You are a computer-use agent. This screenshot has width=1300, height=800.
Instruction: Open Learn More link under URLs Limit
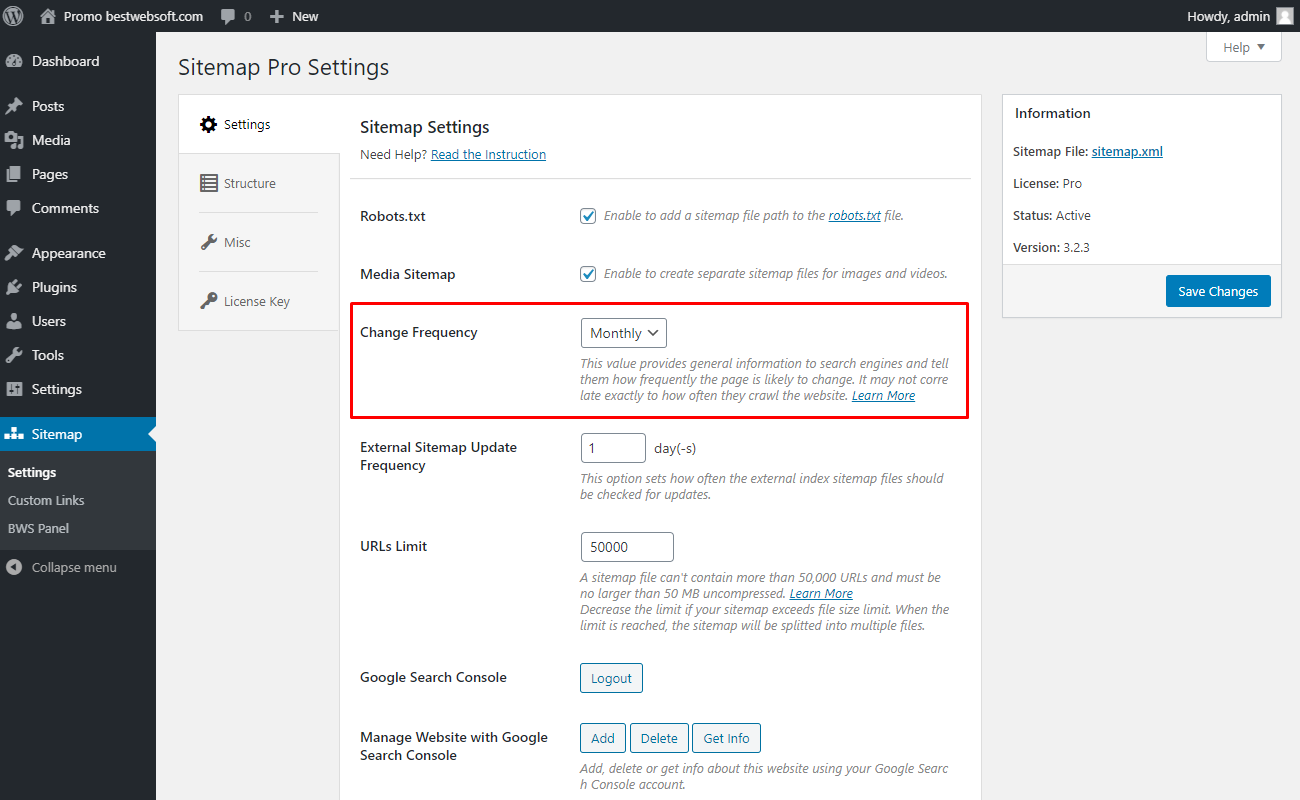(x=821, y=594)
